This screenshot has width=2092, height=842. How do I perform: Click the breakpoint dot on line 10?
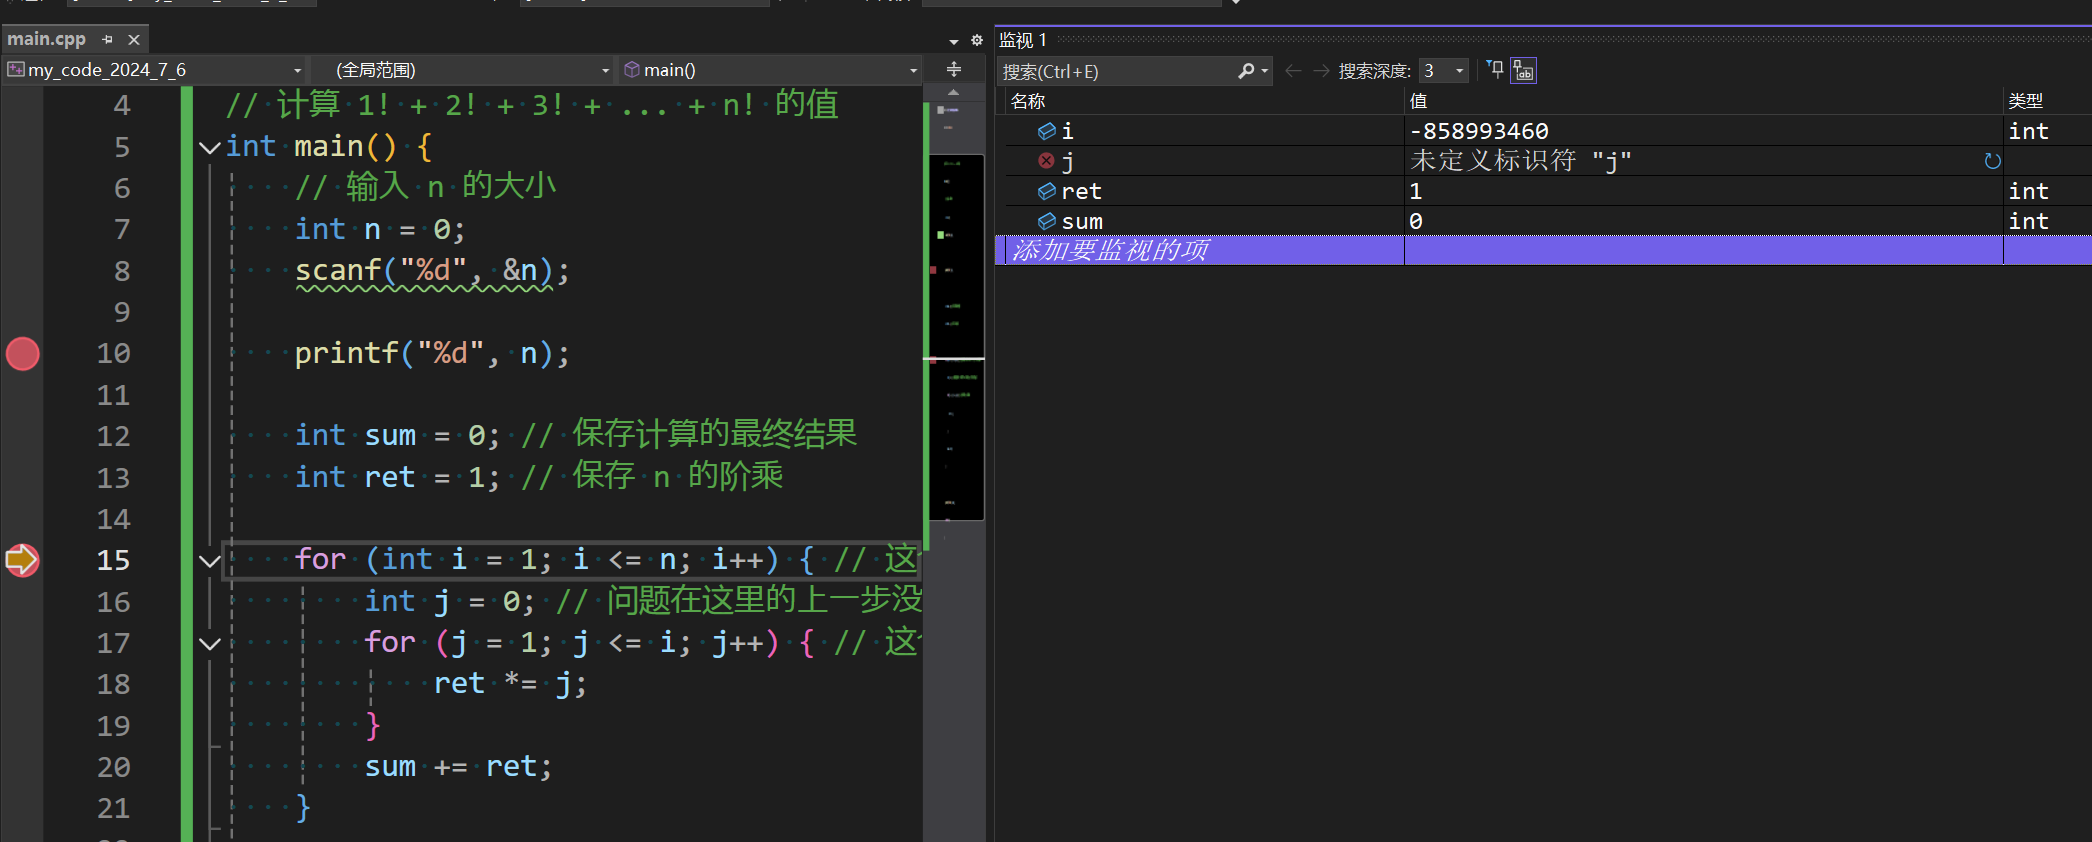pos(22,354)
